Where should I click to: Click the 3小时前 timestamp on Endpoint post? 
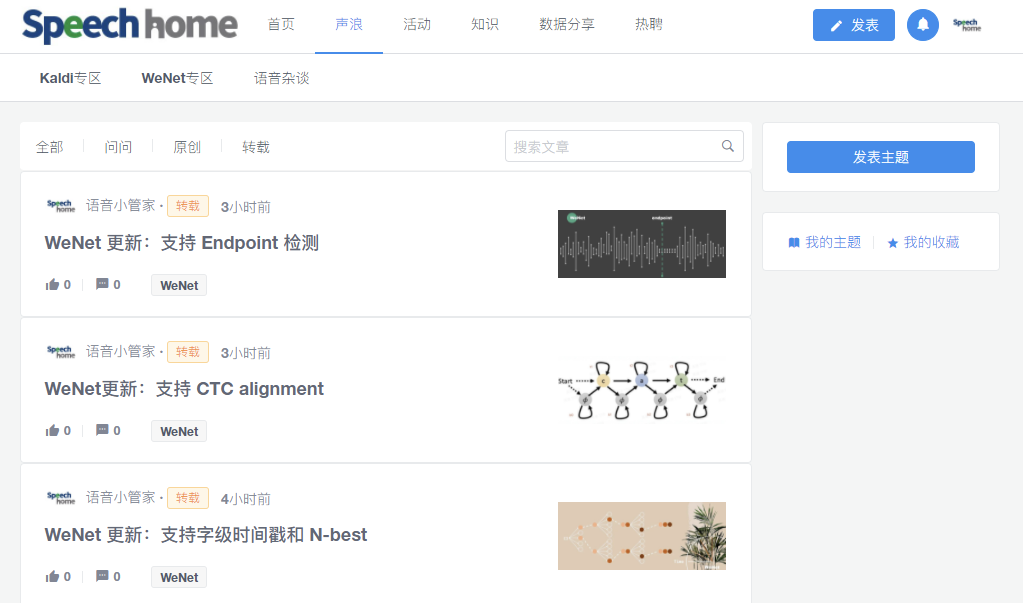[245, 208]
